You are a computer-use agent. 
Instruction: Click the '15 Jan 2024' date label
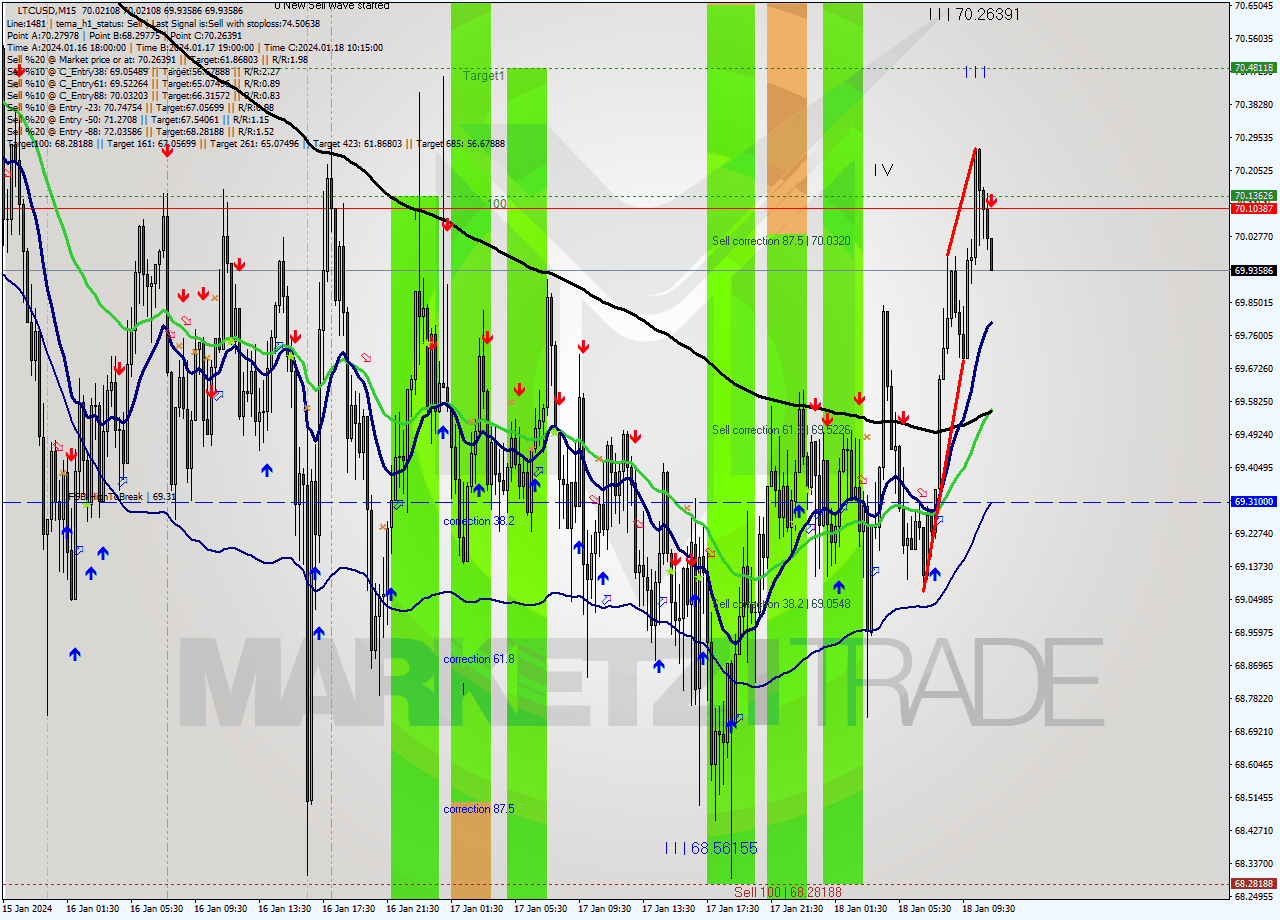[x=25, y=909]
